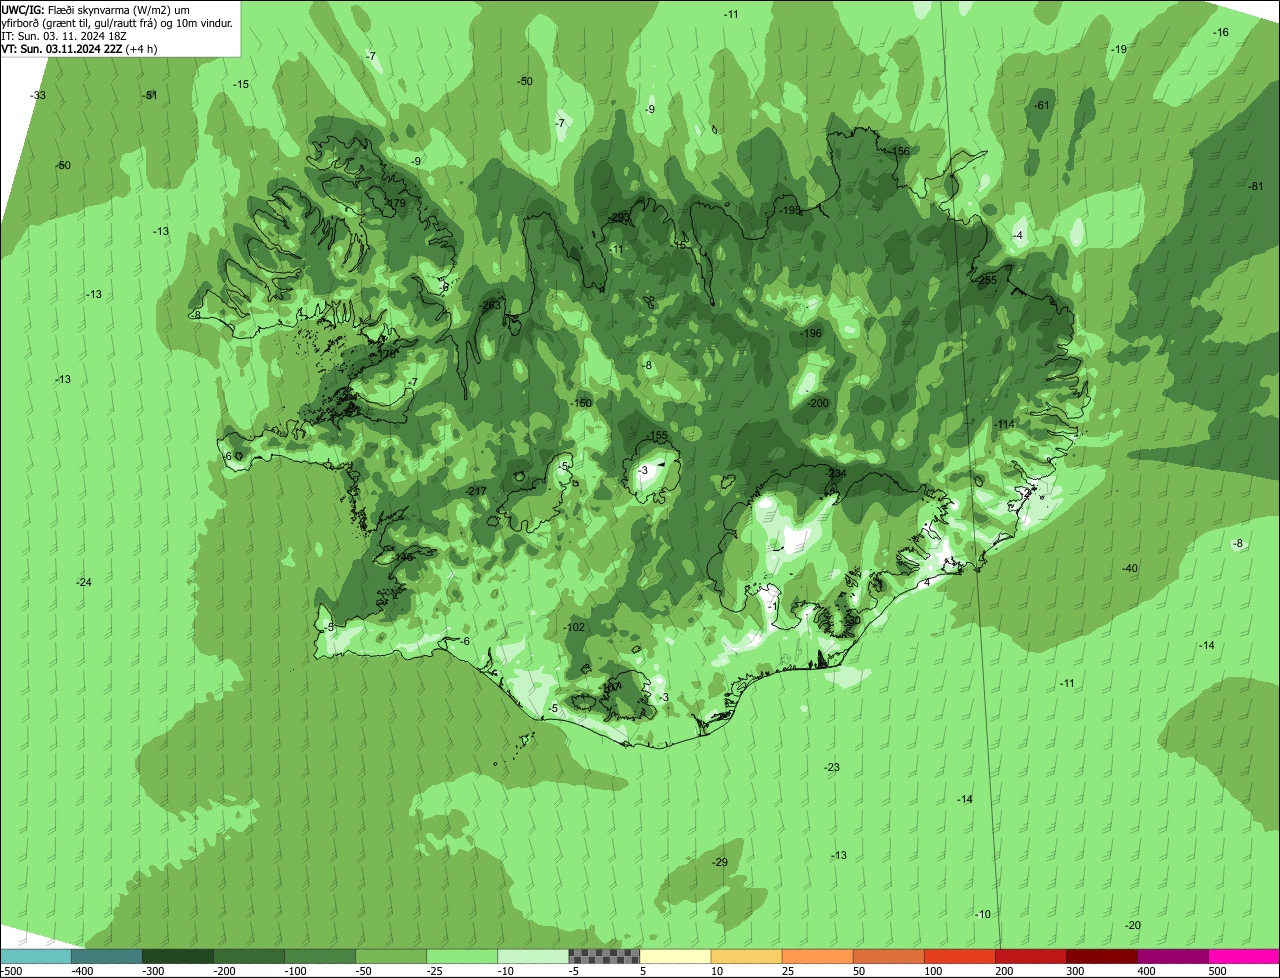Click the -19 value in the northeast
This screenshot has width=1280, height=978.
[x=1119, y=49]
